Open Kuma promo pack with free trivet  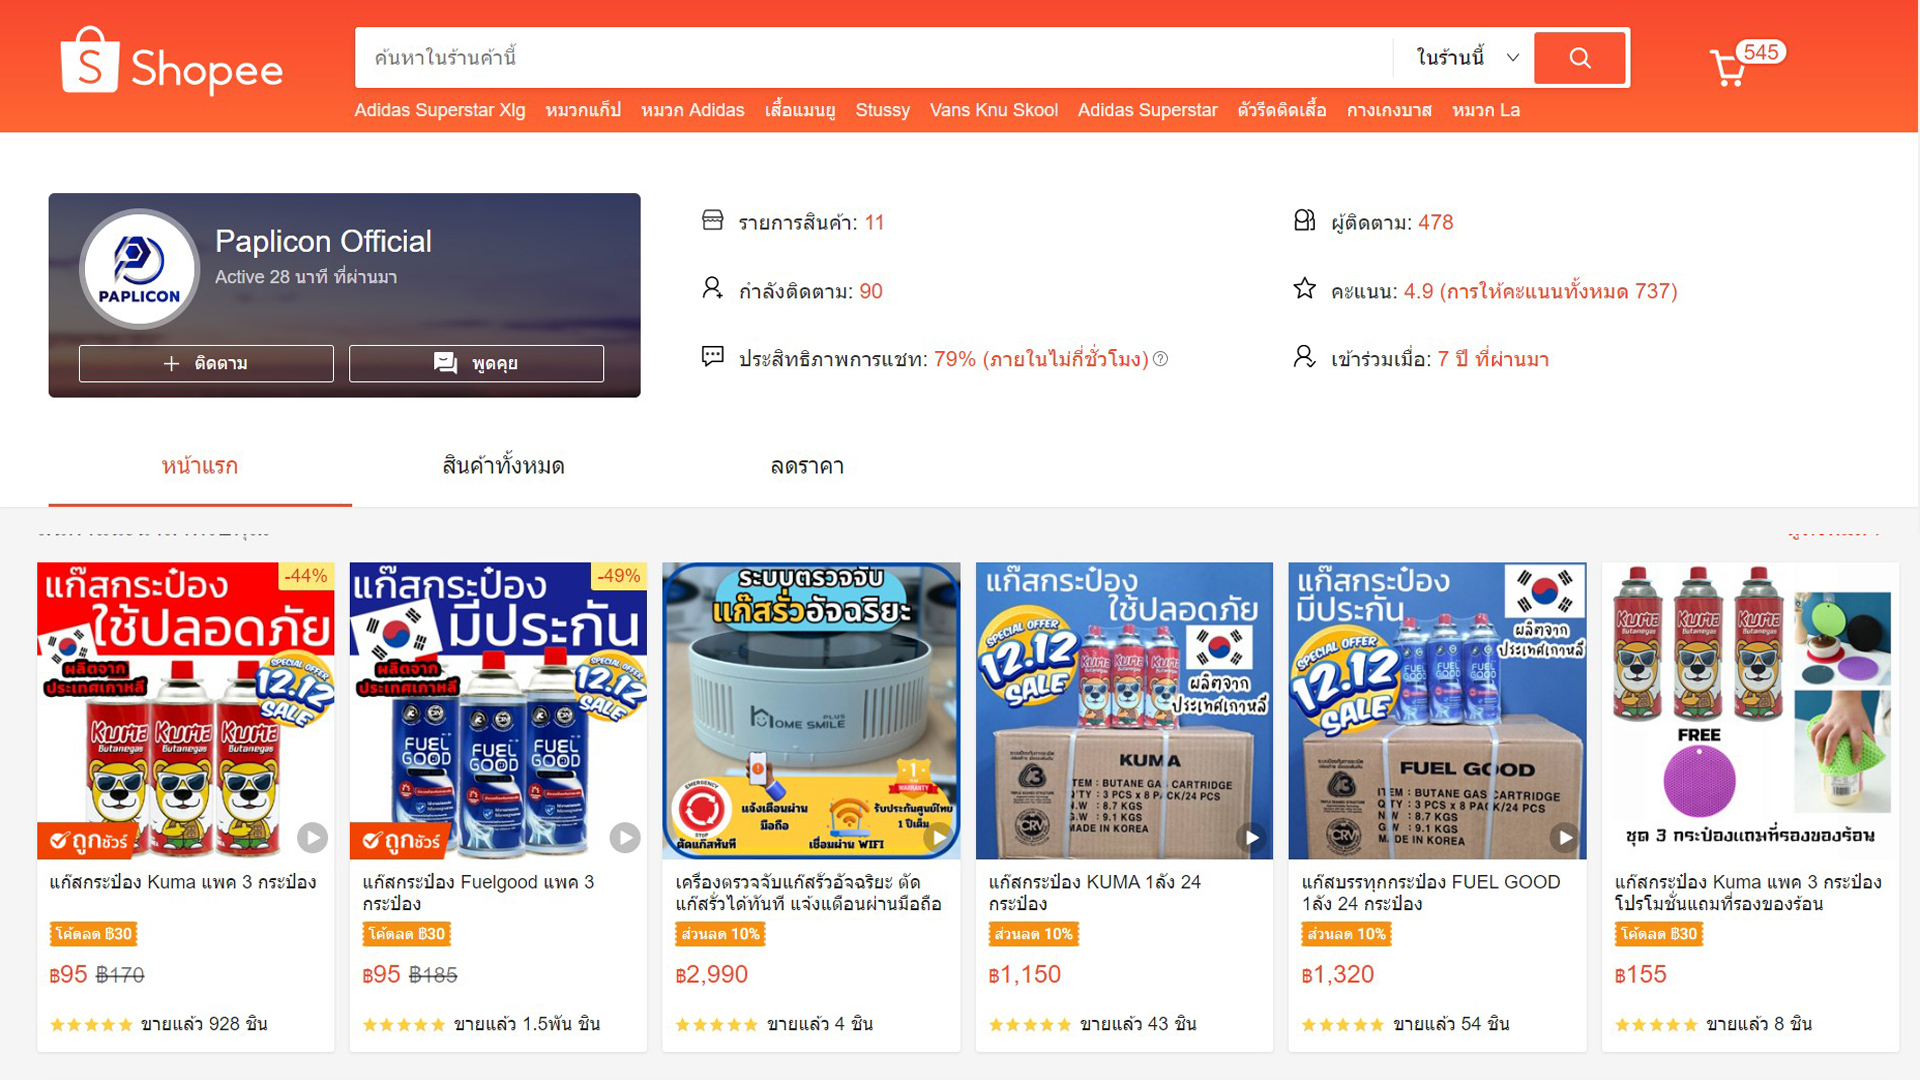coord(1750,710)
